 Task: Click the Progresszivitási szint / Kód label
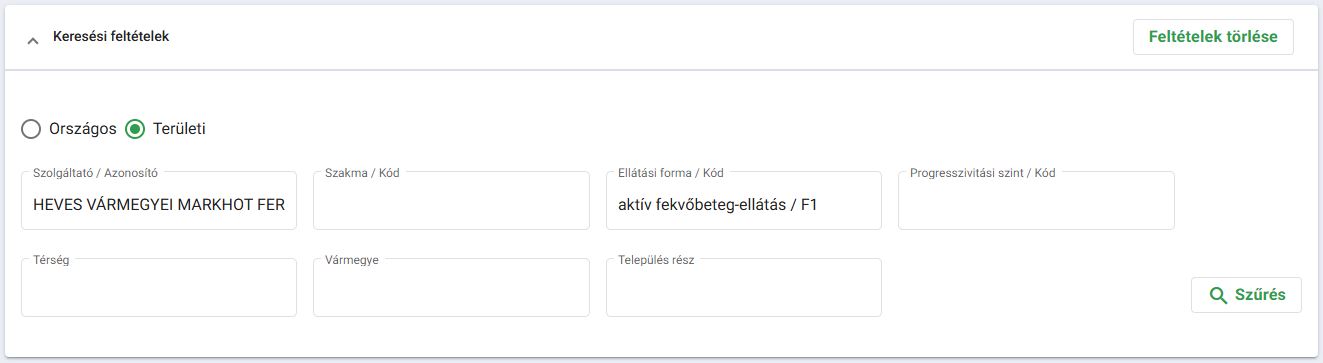coord(983,172)
